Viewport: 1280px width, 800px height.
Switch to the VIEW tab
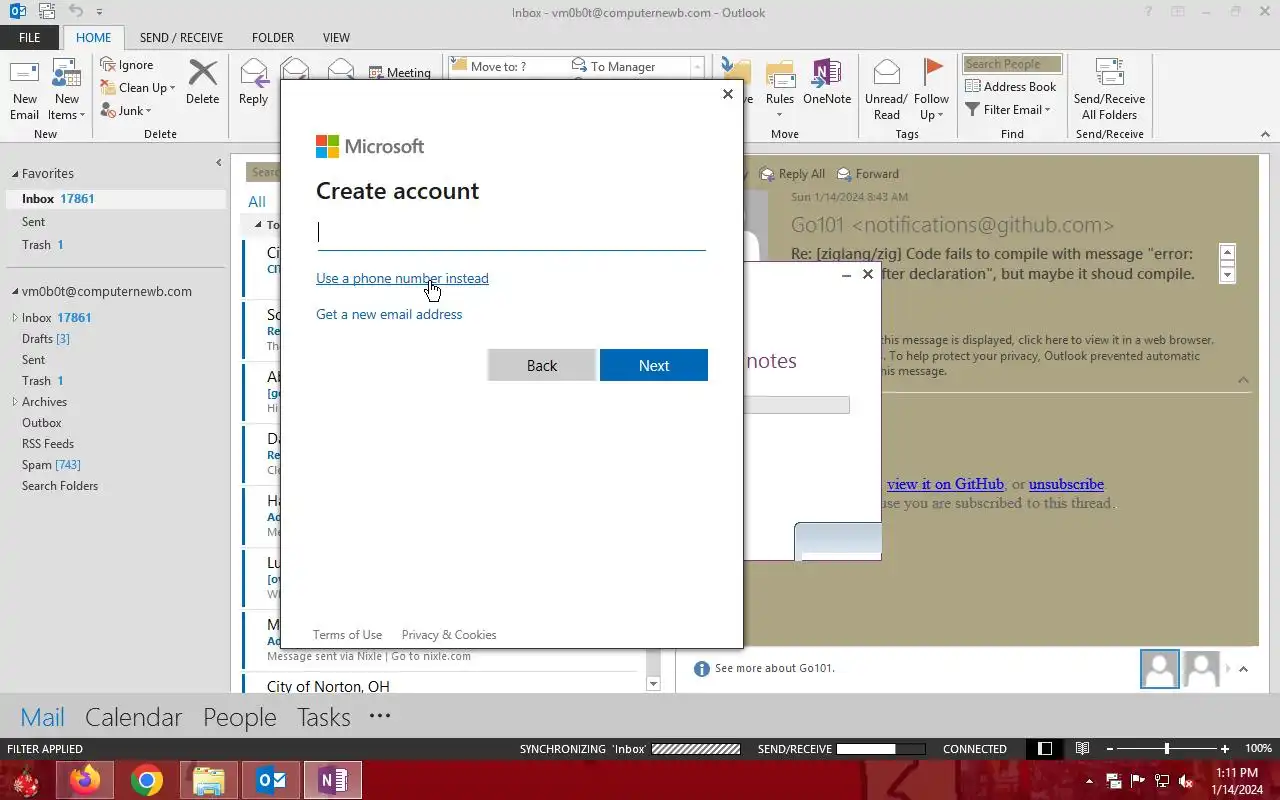click(x=336, y=37)
